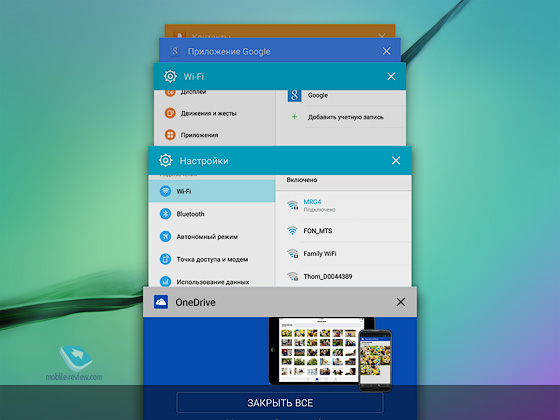Open Автономный режим setting
The image size is (560, 420).
[x=212, y=236]
